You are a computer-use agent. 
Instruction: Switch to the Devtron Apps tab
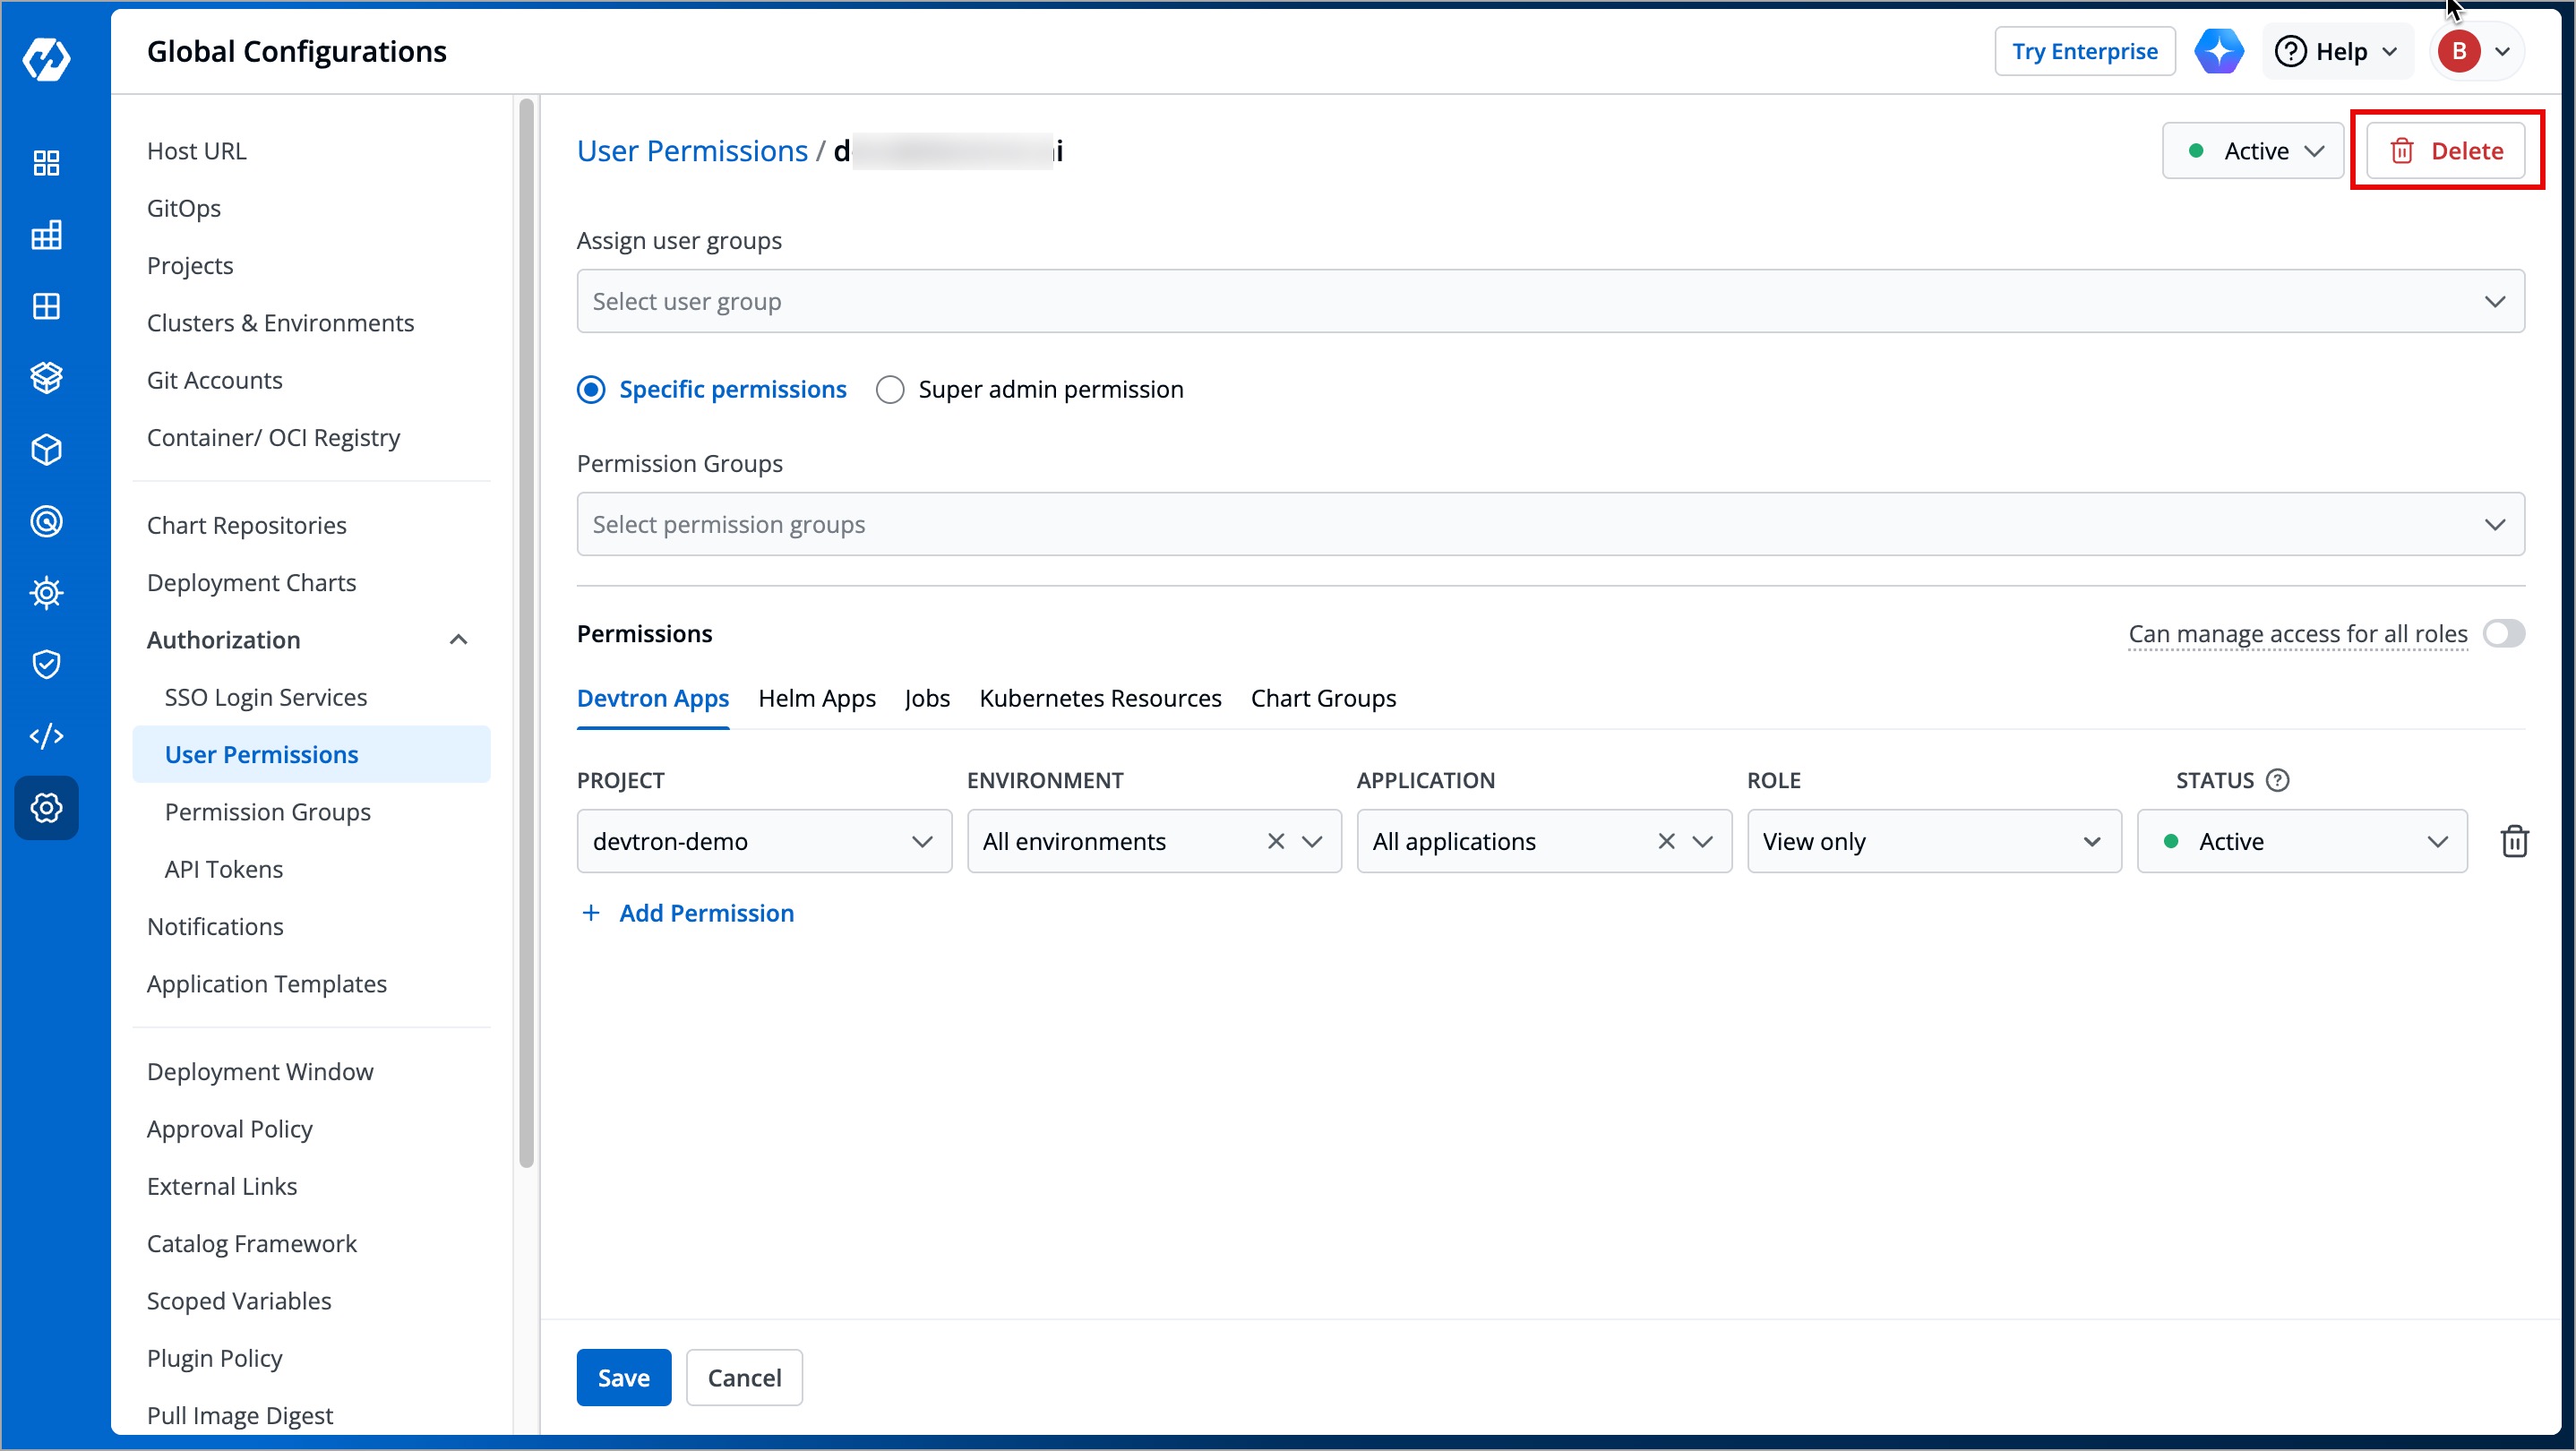(652, 698)
